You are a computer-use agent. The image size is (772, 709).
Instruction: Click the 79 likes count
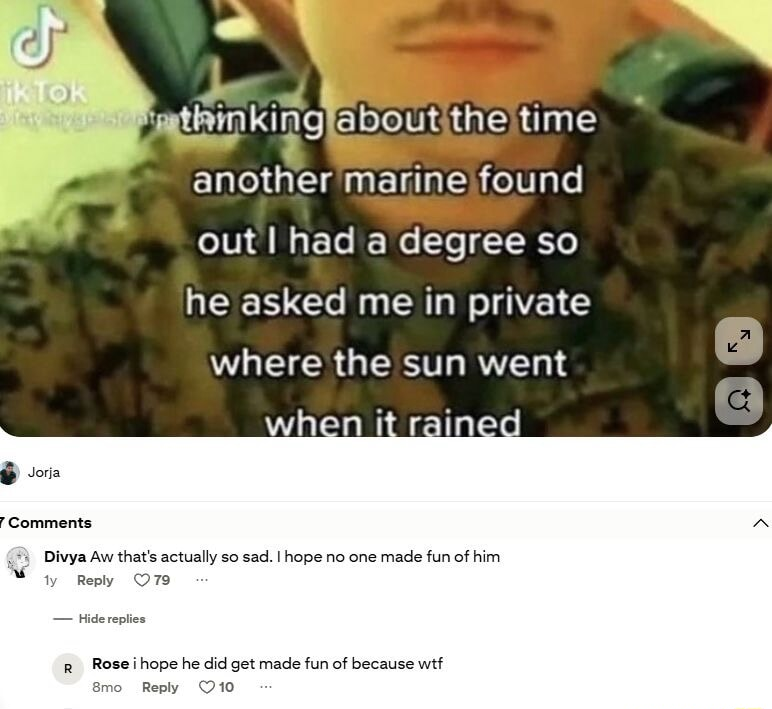(x=162, y=580)
